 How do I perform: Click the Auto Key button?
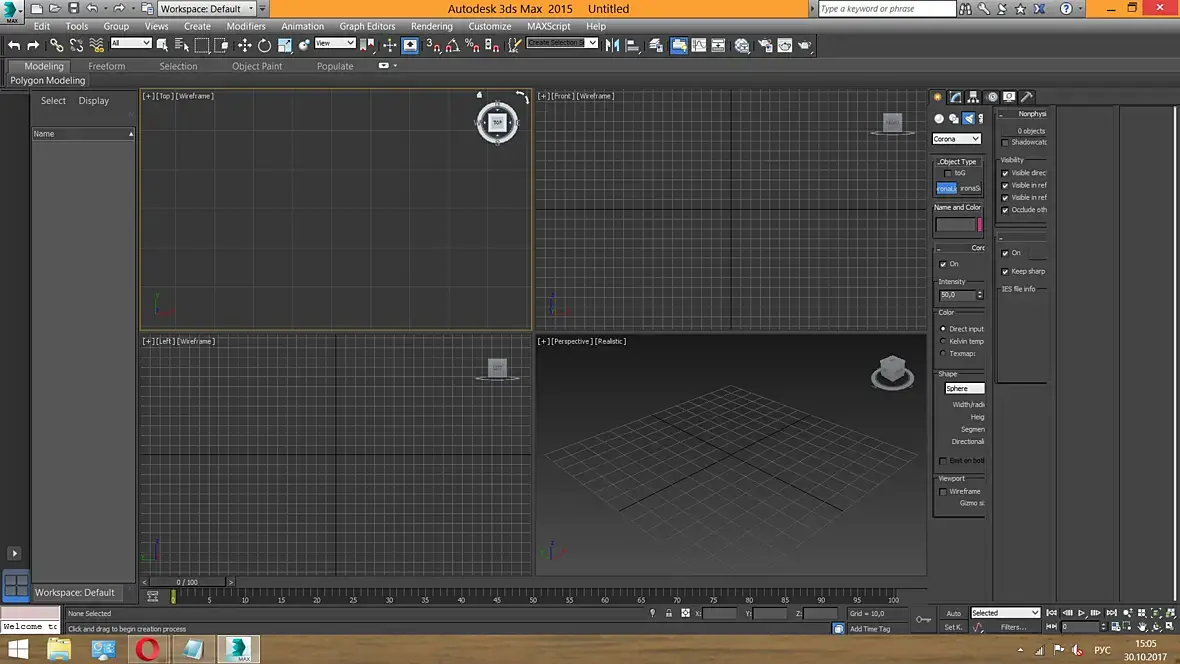click(953, 614)
